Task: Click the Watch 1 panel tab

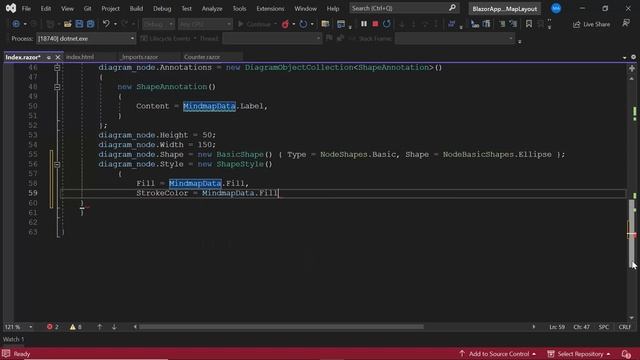Action: [13, 339]
